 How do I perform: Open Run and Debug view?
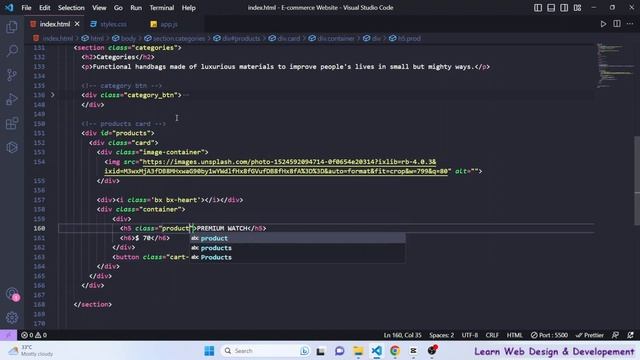(x=12, y=99)
